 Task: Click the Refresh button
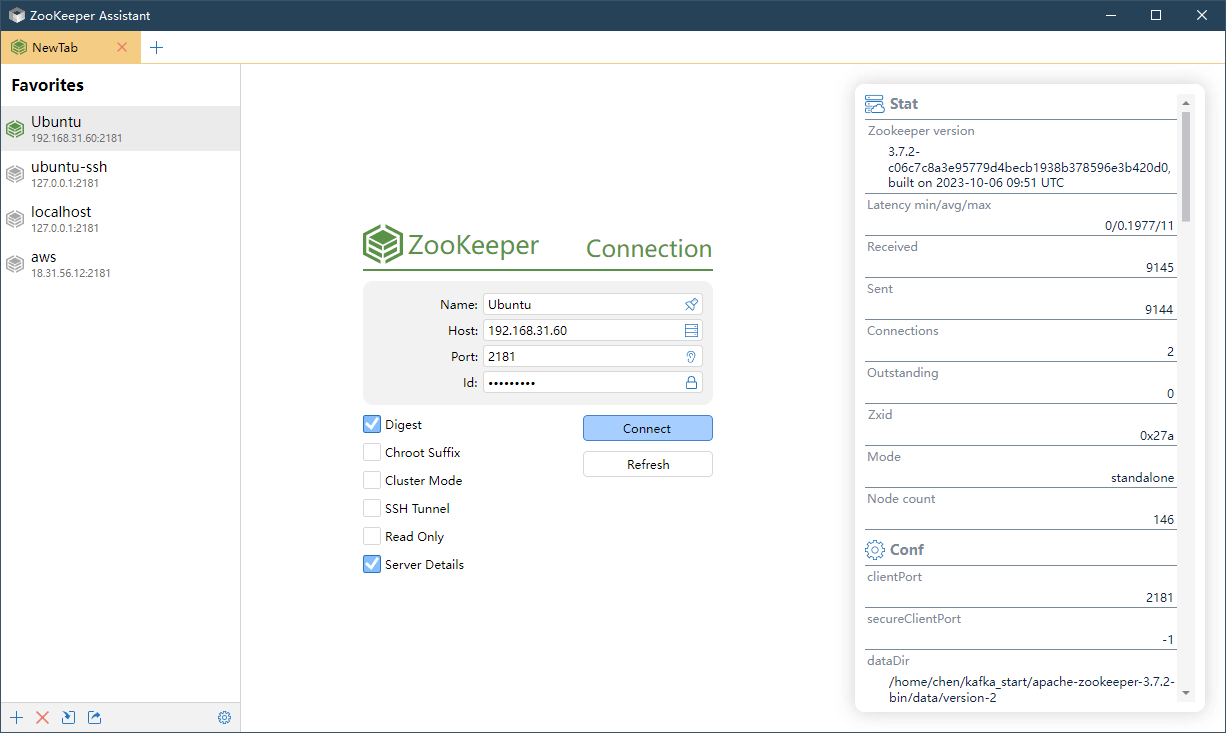click(x=648, y=464)
